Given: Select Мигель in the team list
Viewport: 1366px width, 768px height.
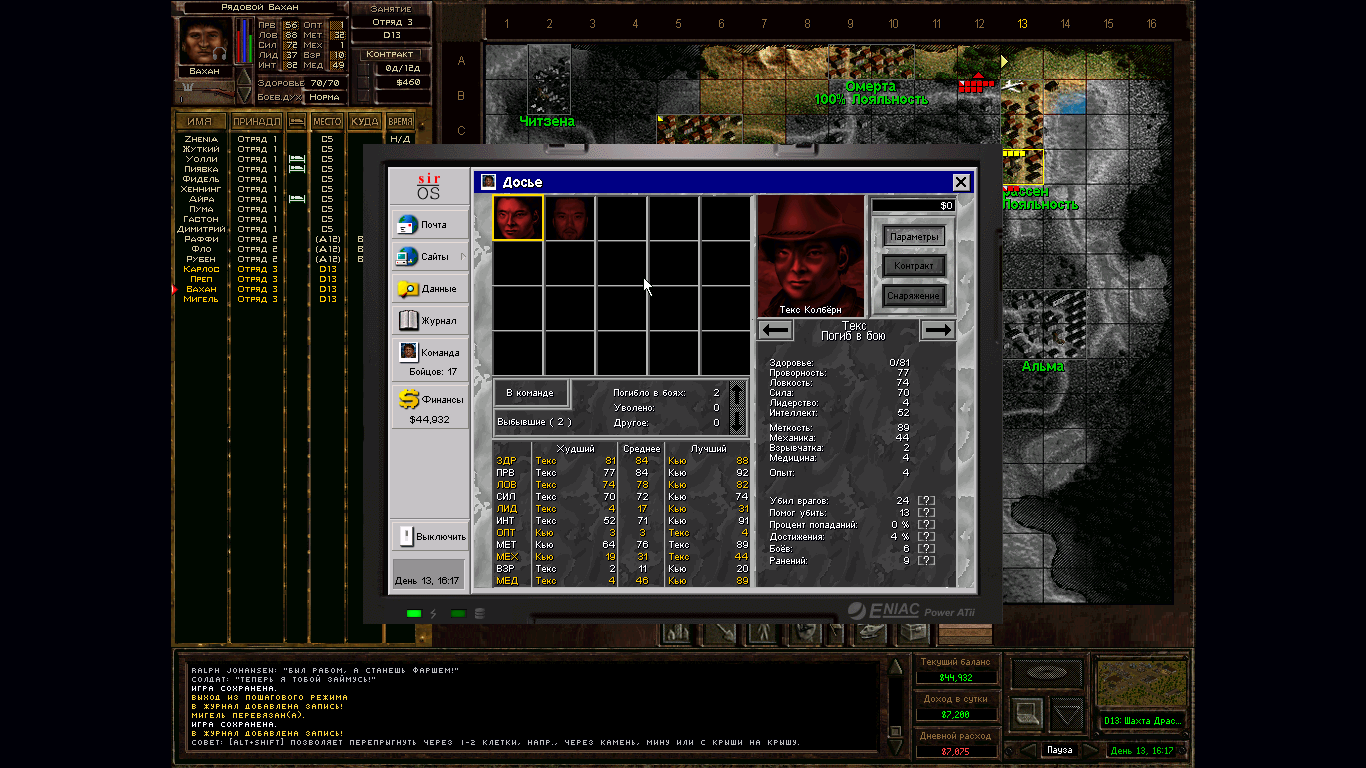Looking at the screenshot, I should click(x=202, y=299).
